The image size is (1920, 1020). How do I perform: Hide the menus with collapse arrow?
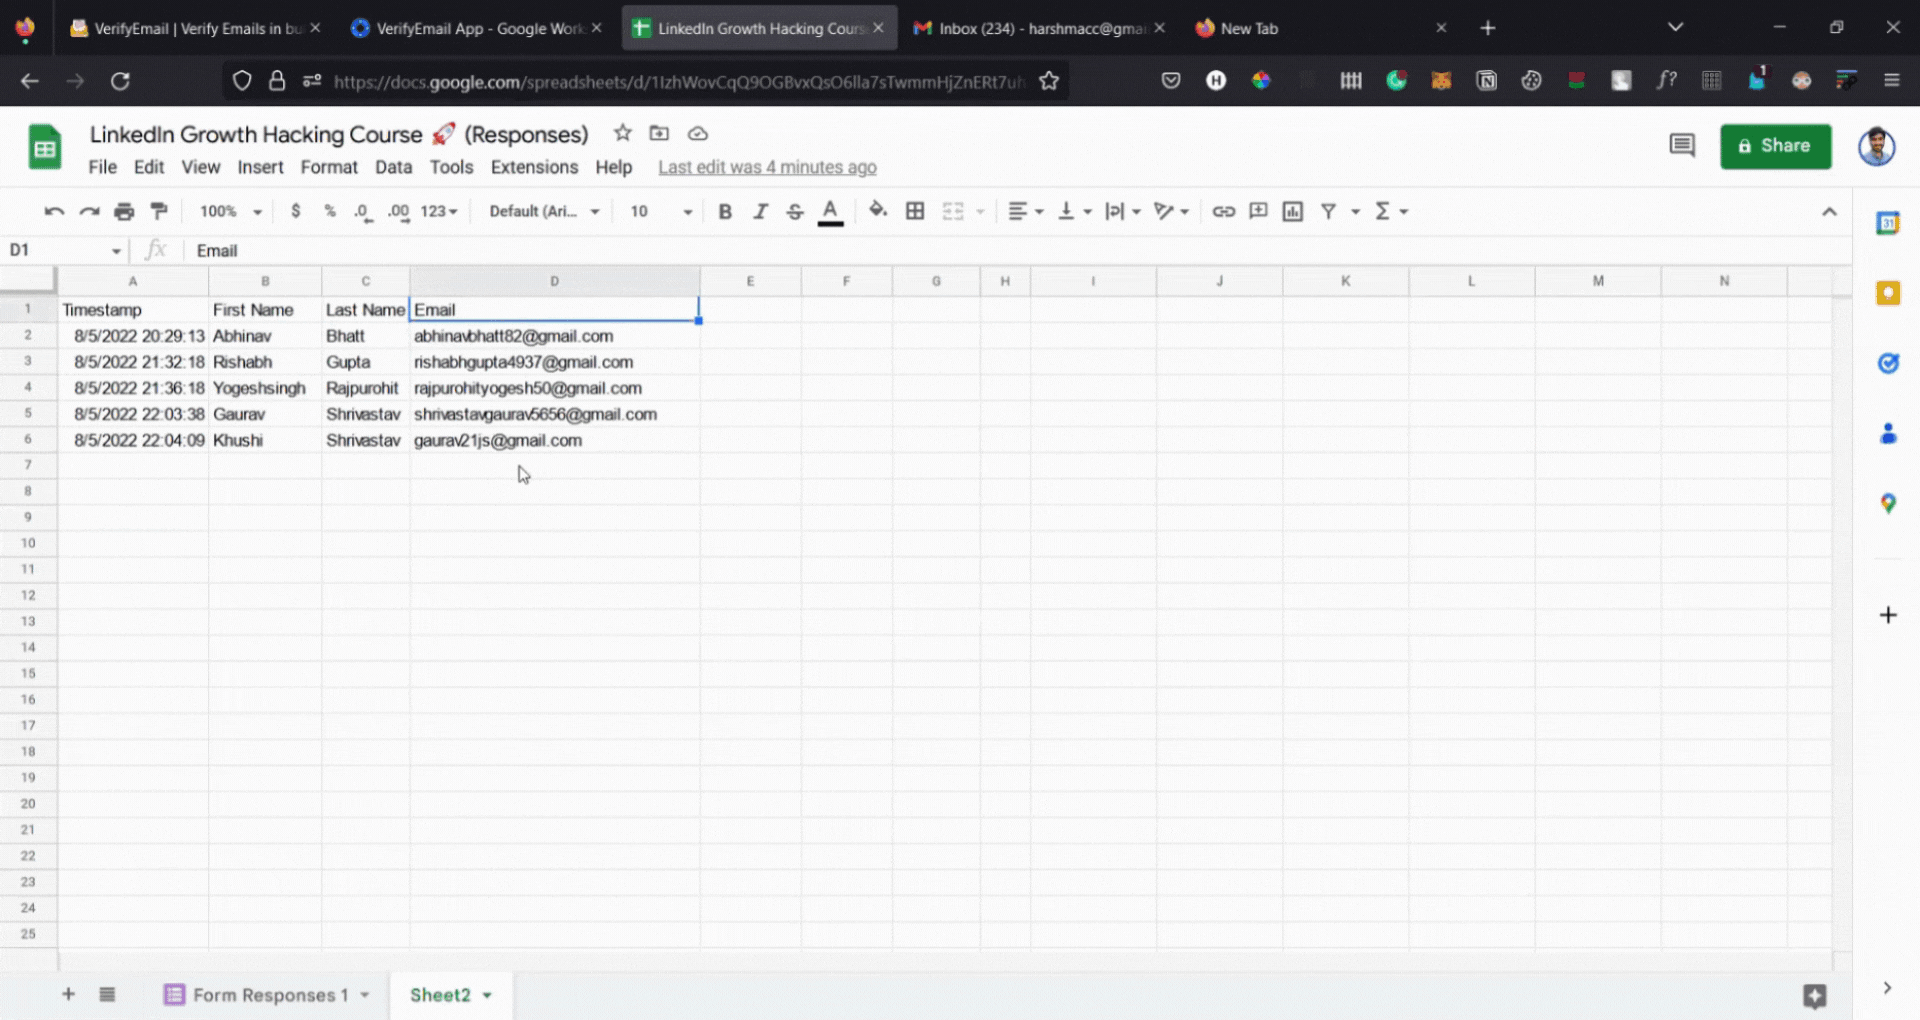point(1829,212)
